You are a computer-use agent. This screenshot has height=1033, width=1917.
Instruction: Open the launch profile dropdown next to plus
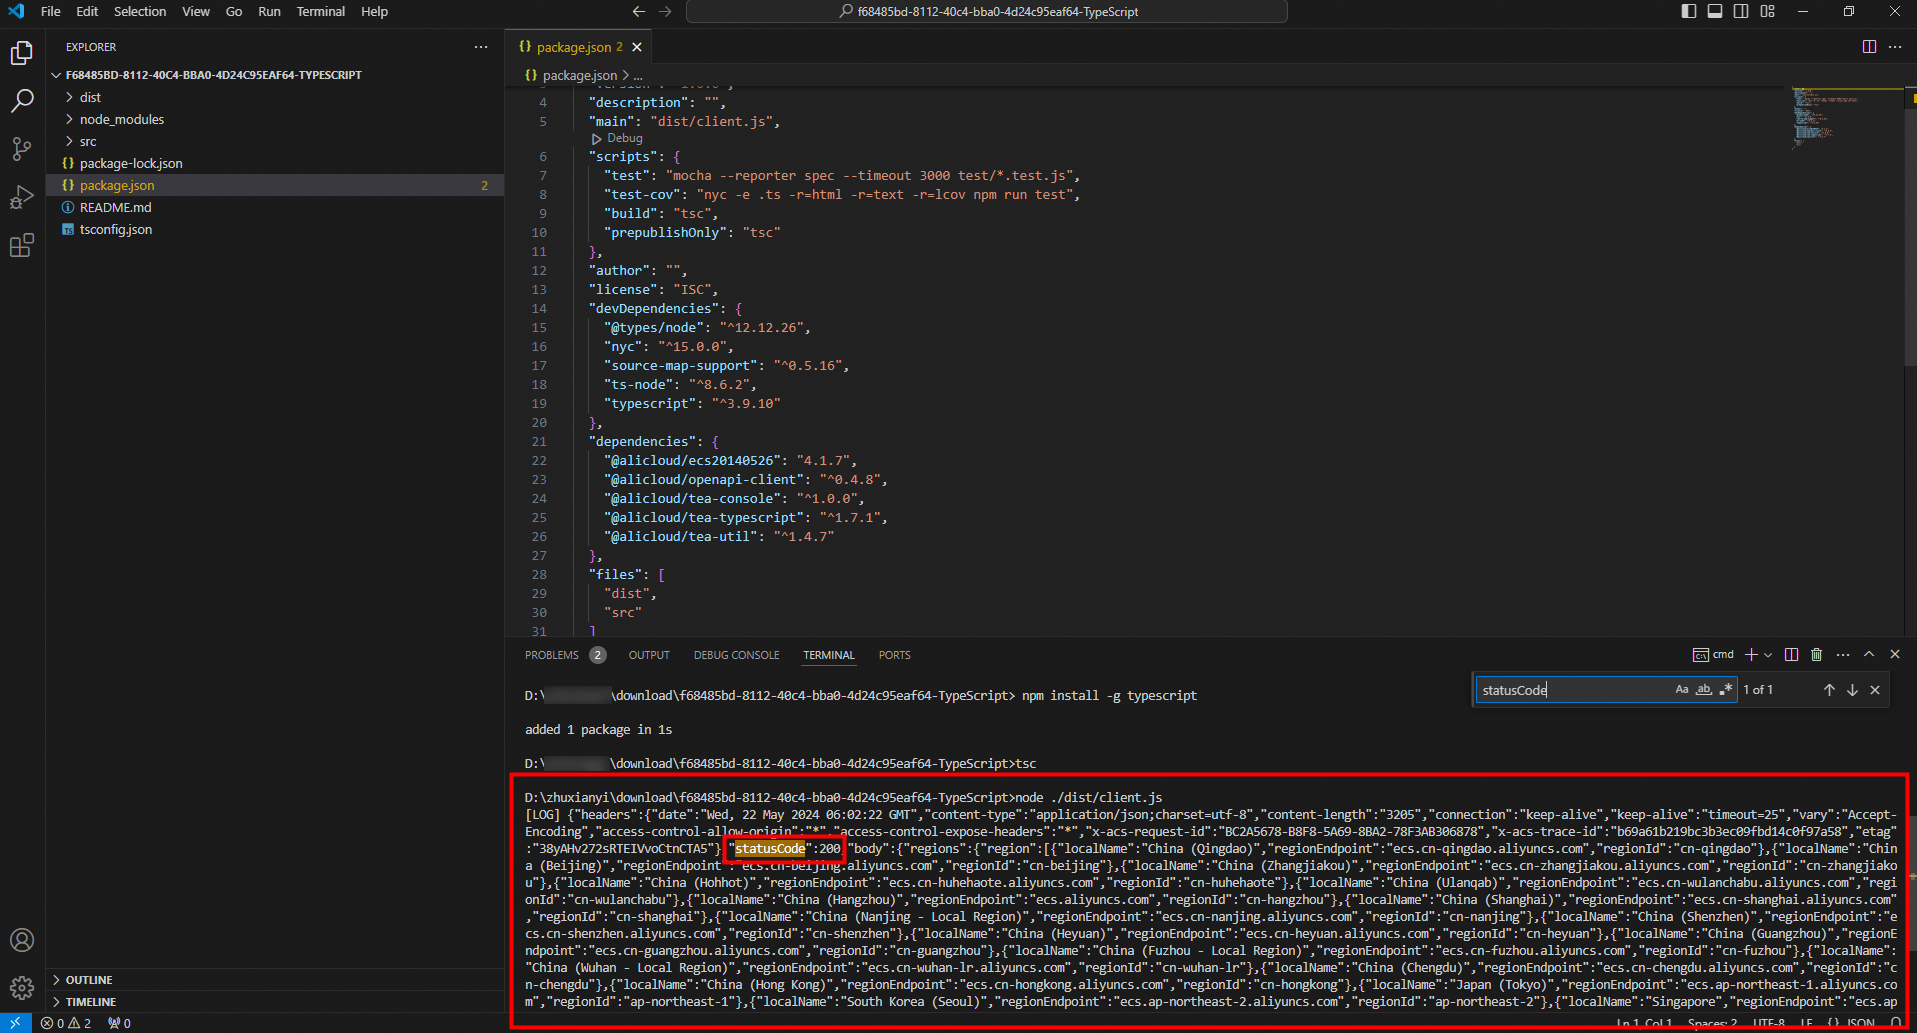pos(1768,655)
